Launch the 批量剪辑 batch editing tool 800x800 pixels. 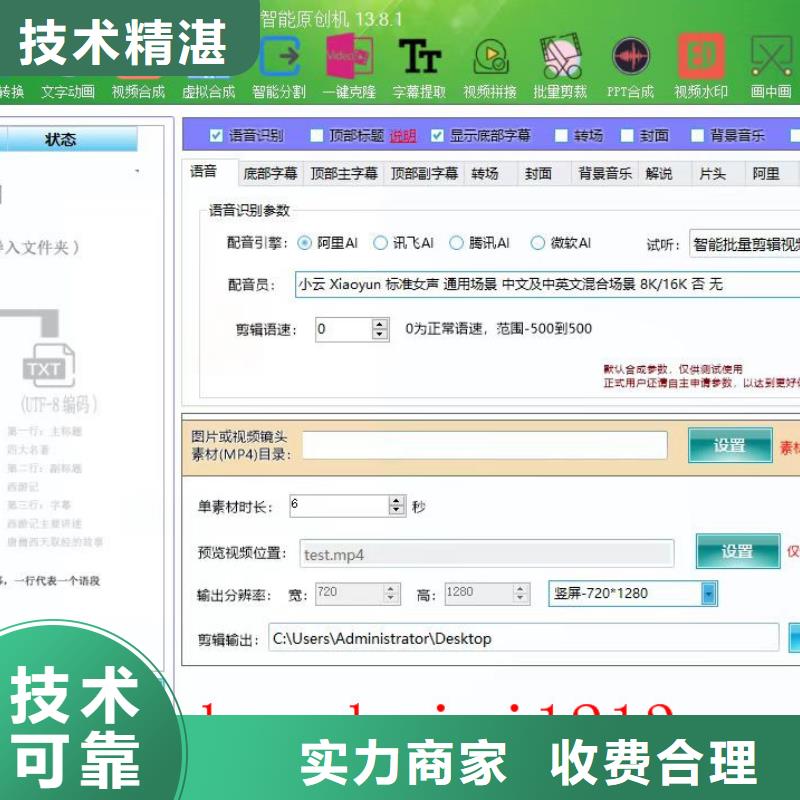tap(560, 66)
